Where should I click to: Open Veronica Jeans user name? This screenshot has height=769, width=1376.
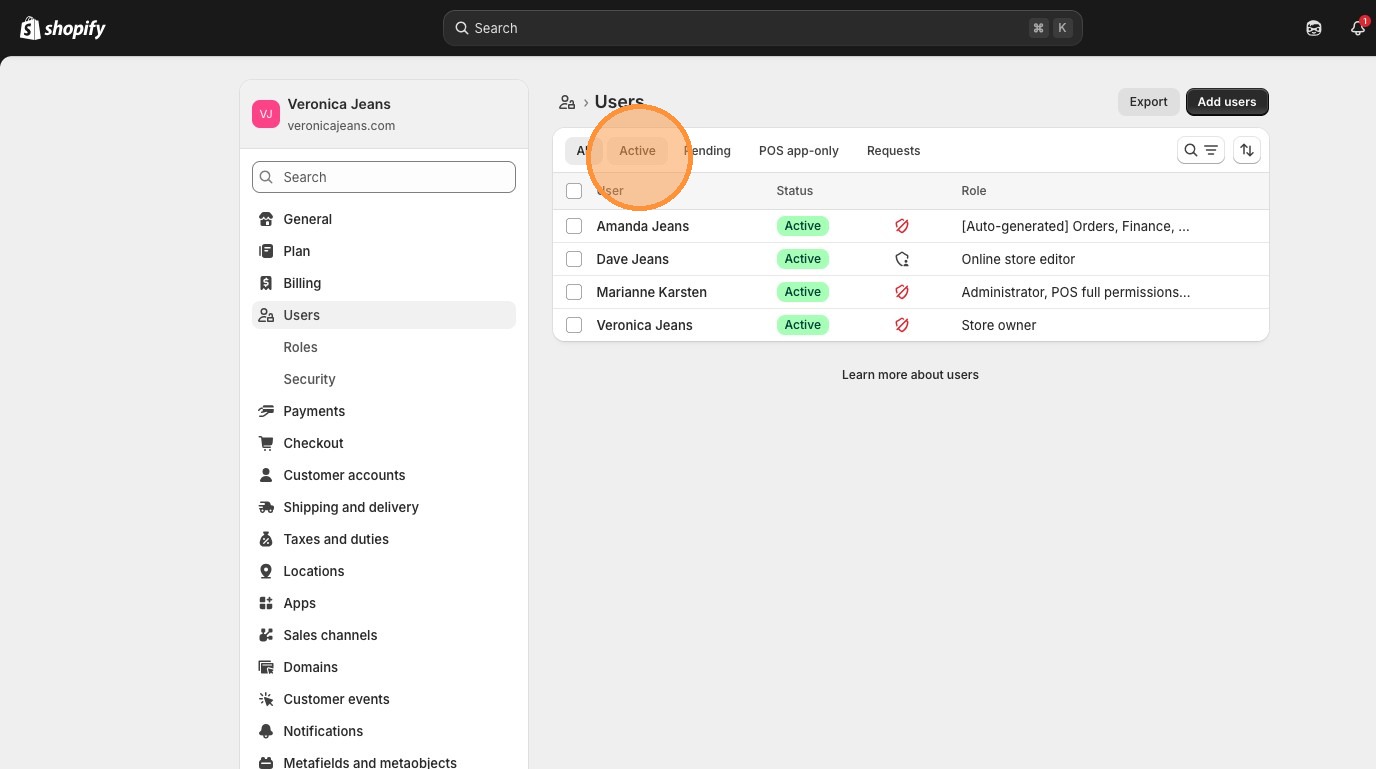pos(644,325)
